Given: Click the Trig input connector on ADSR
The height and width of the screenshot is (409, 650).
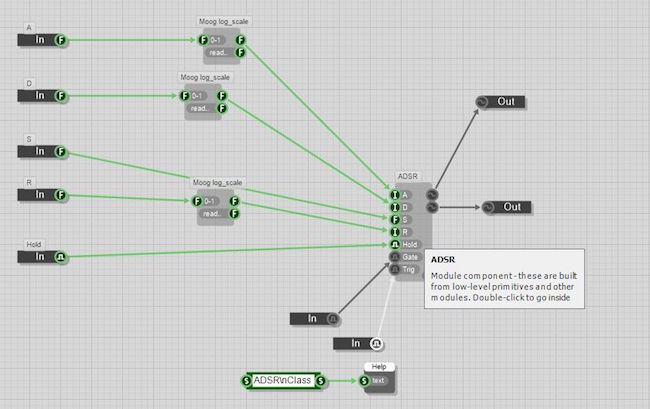Looking at the screenshot, I should pos(396,269).
